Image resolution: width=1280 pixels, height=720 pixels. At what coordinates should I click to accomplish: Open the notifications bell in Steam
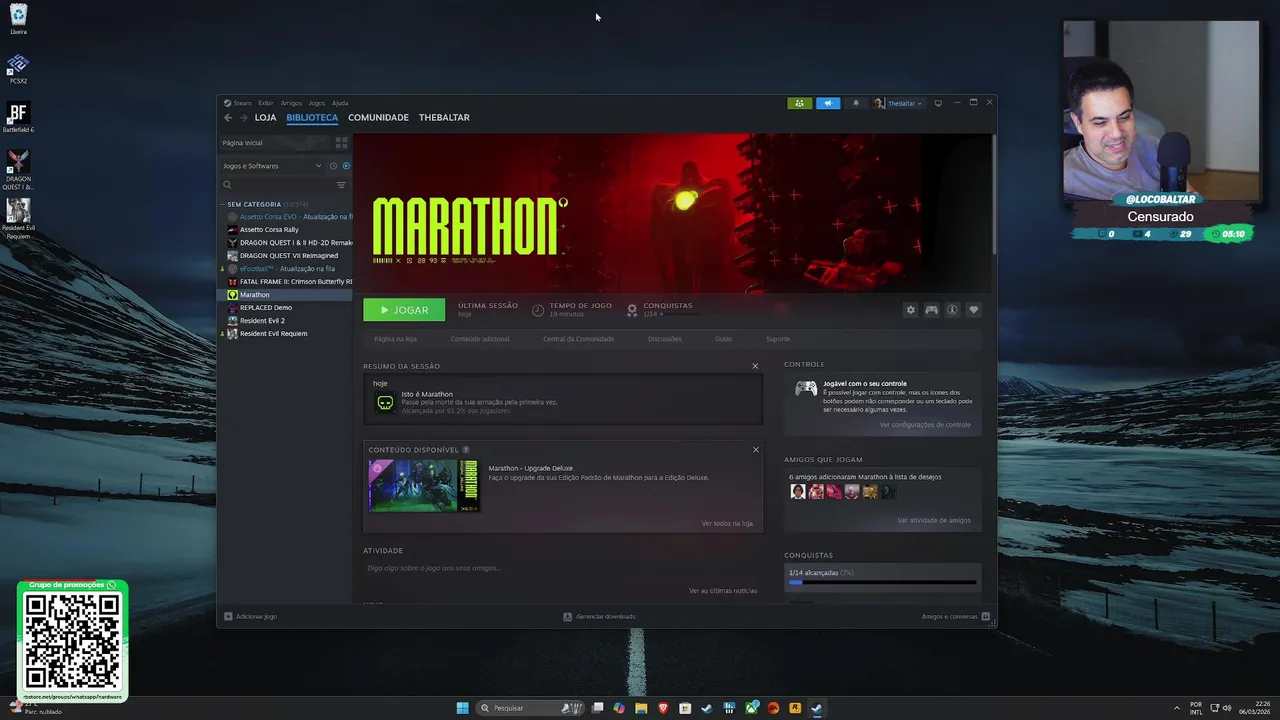855,103
